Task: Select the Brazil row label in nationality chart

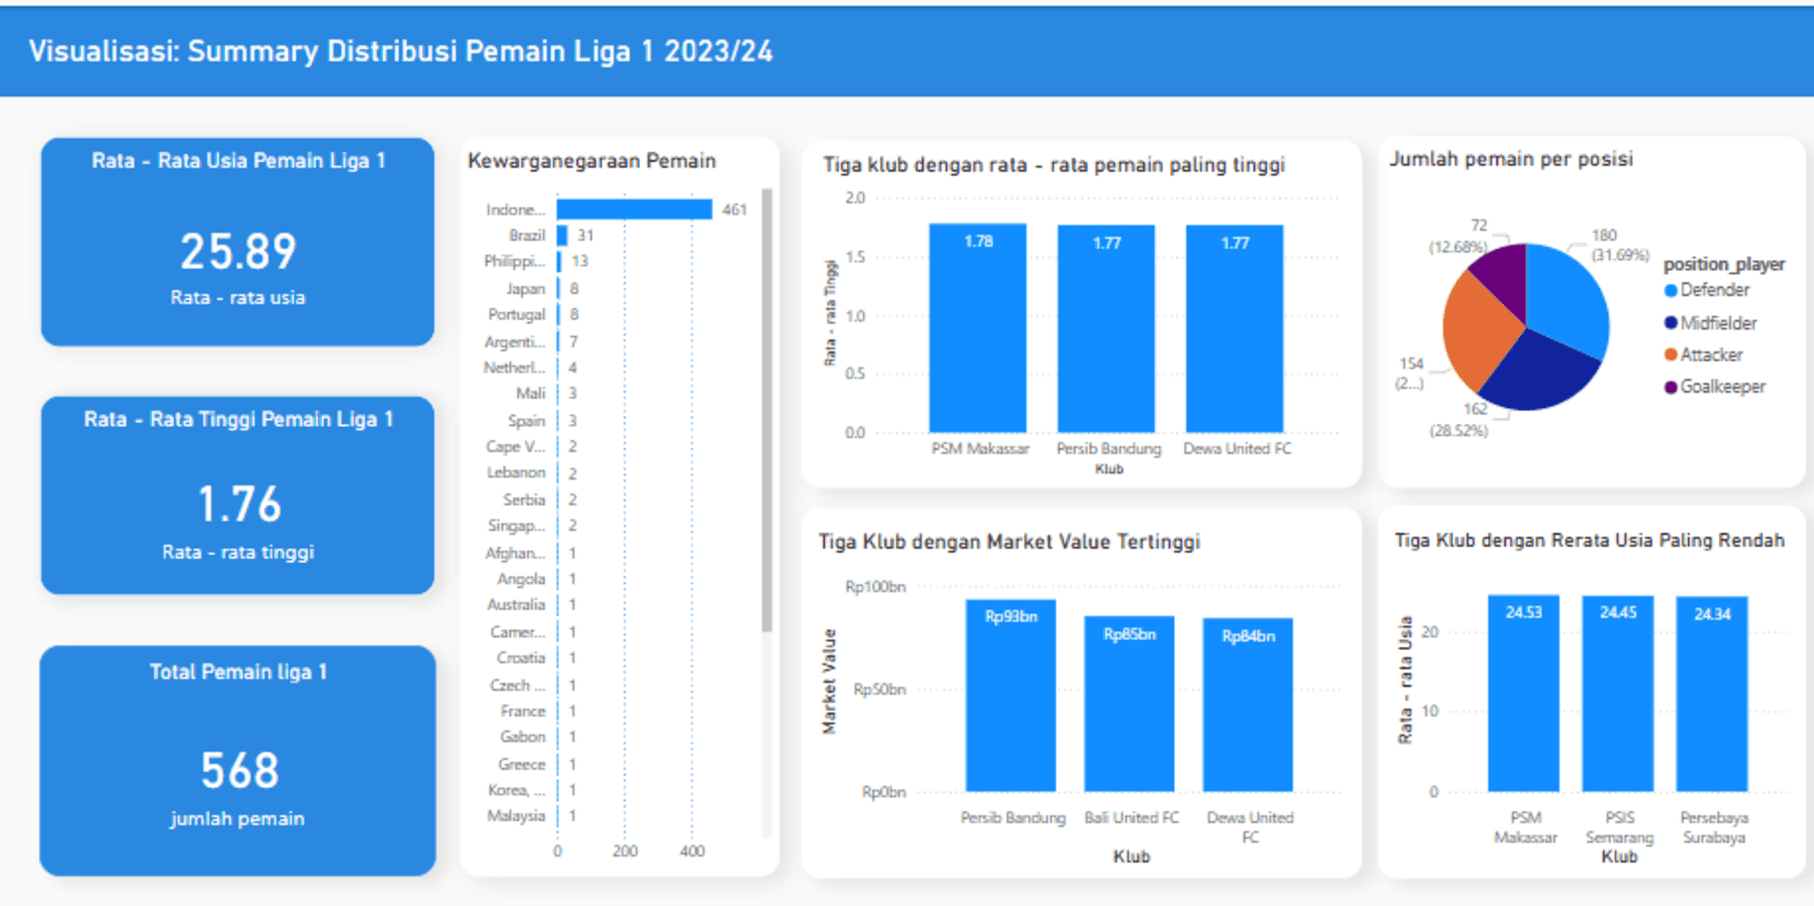Action: (x=527, y=236)
